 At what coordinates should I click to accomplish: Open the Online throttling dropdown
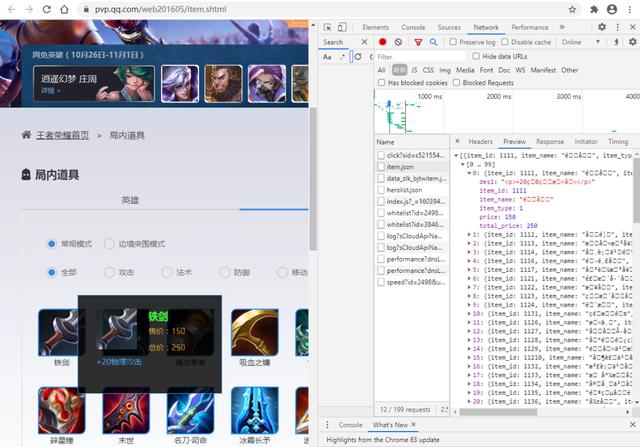pos(580,42)
